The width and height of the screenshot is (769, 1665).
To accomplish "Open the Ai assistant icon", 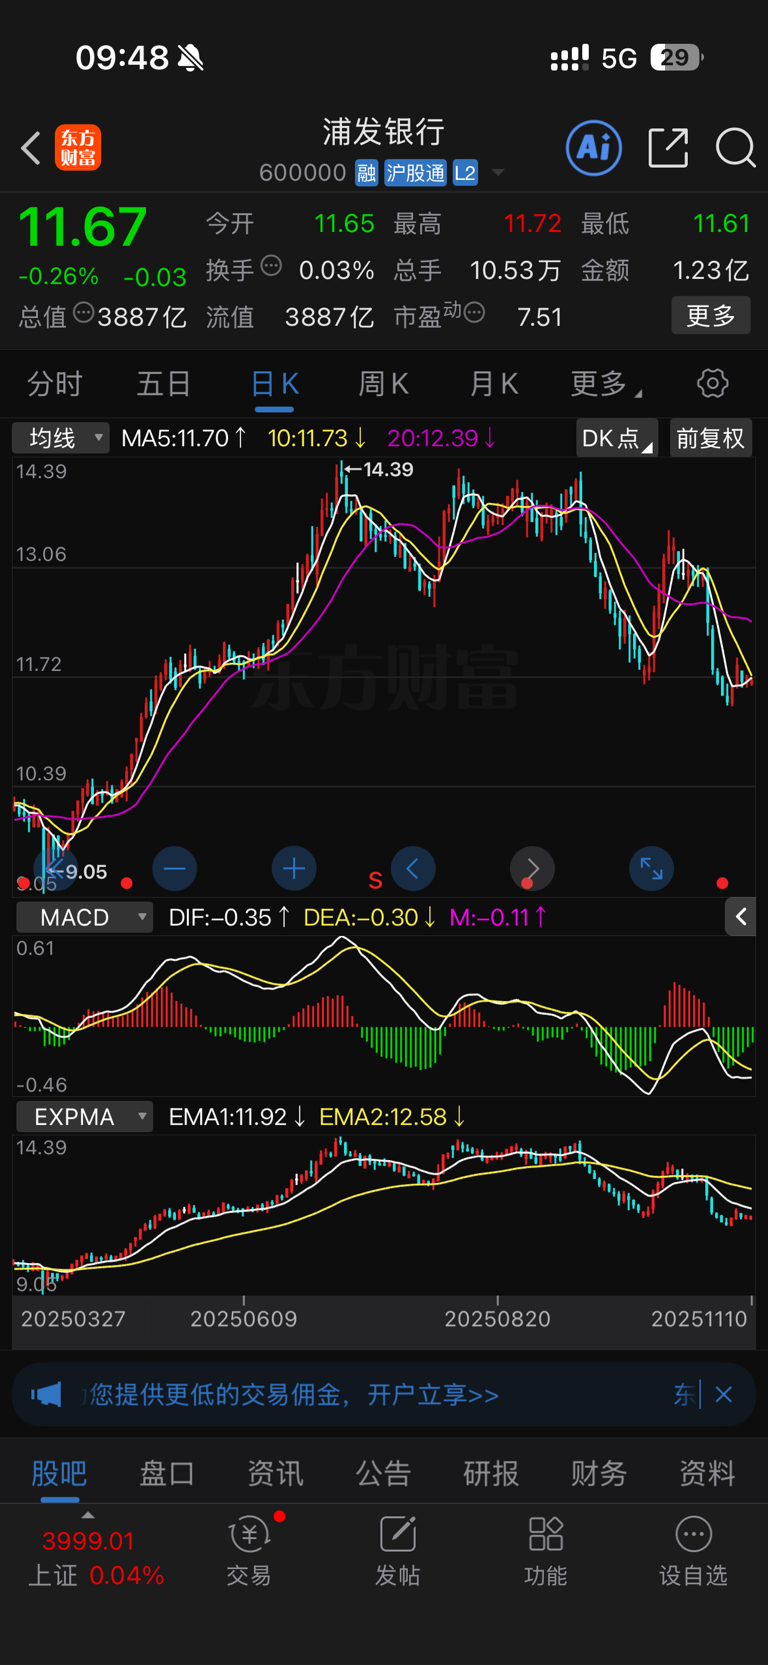I will (x=594, y=148).
